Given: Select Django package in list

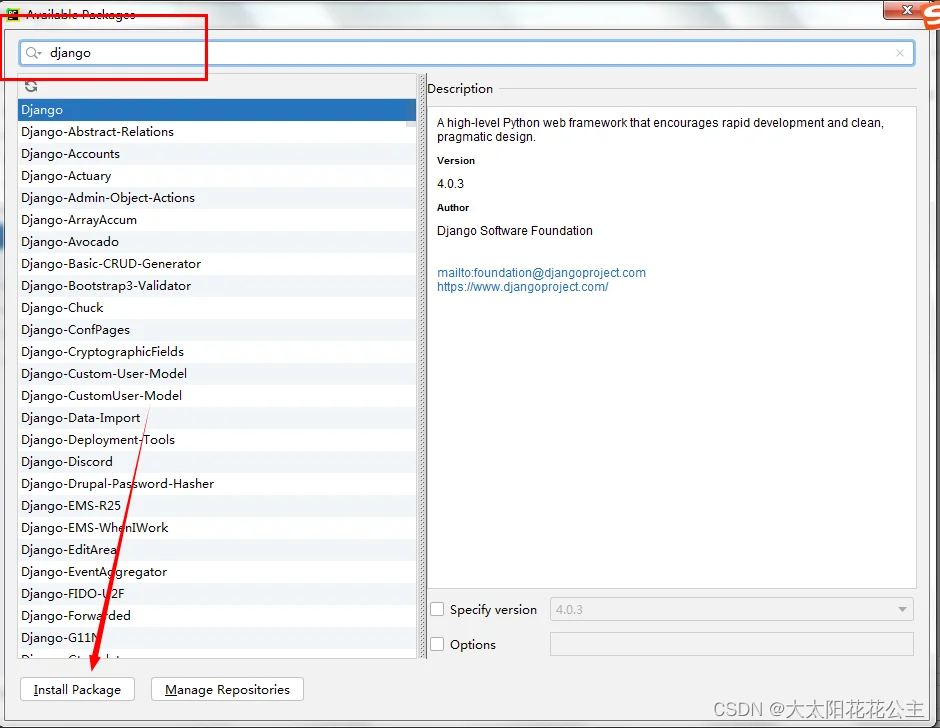Looking at the screenshot, I should (x=42, y=110).
